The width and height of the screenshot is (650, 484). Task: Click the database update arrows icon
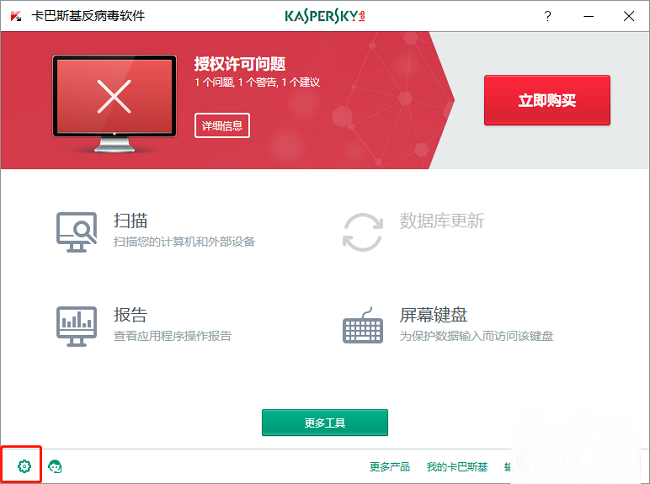pyautogui.click(x=362, y=231)
